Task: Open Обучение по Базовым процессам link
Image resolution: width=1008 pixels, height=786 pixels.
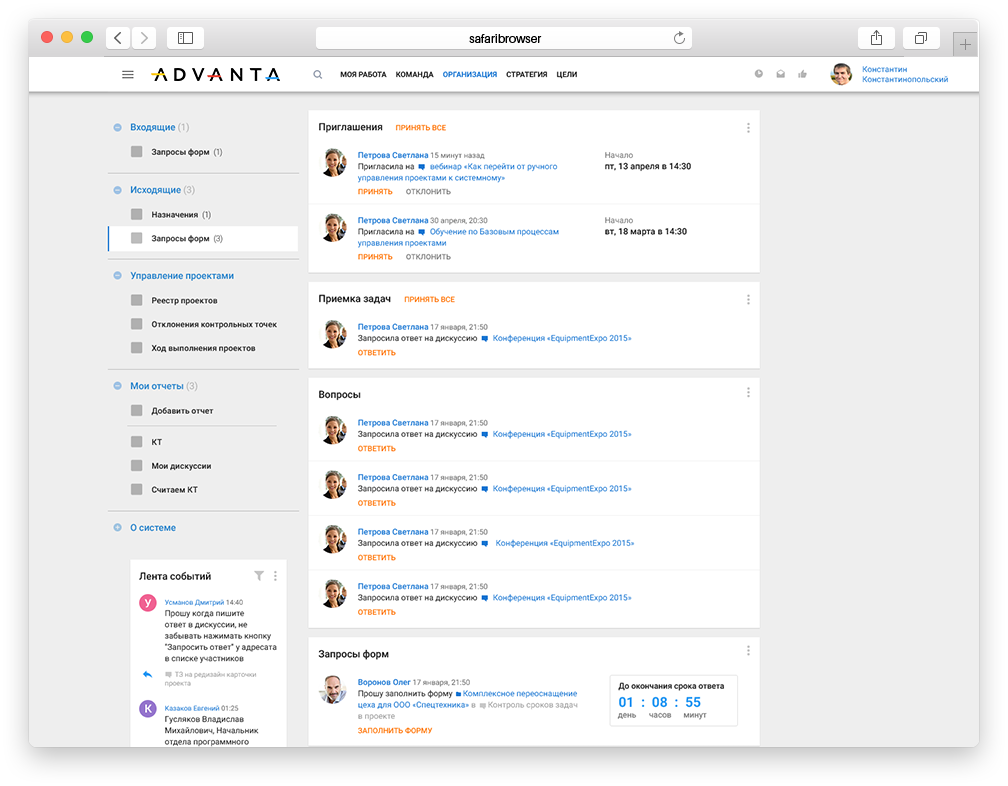Action: [x=458, y=237]
